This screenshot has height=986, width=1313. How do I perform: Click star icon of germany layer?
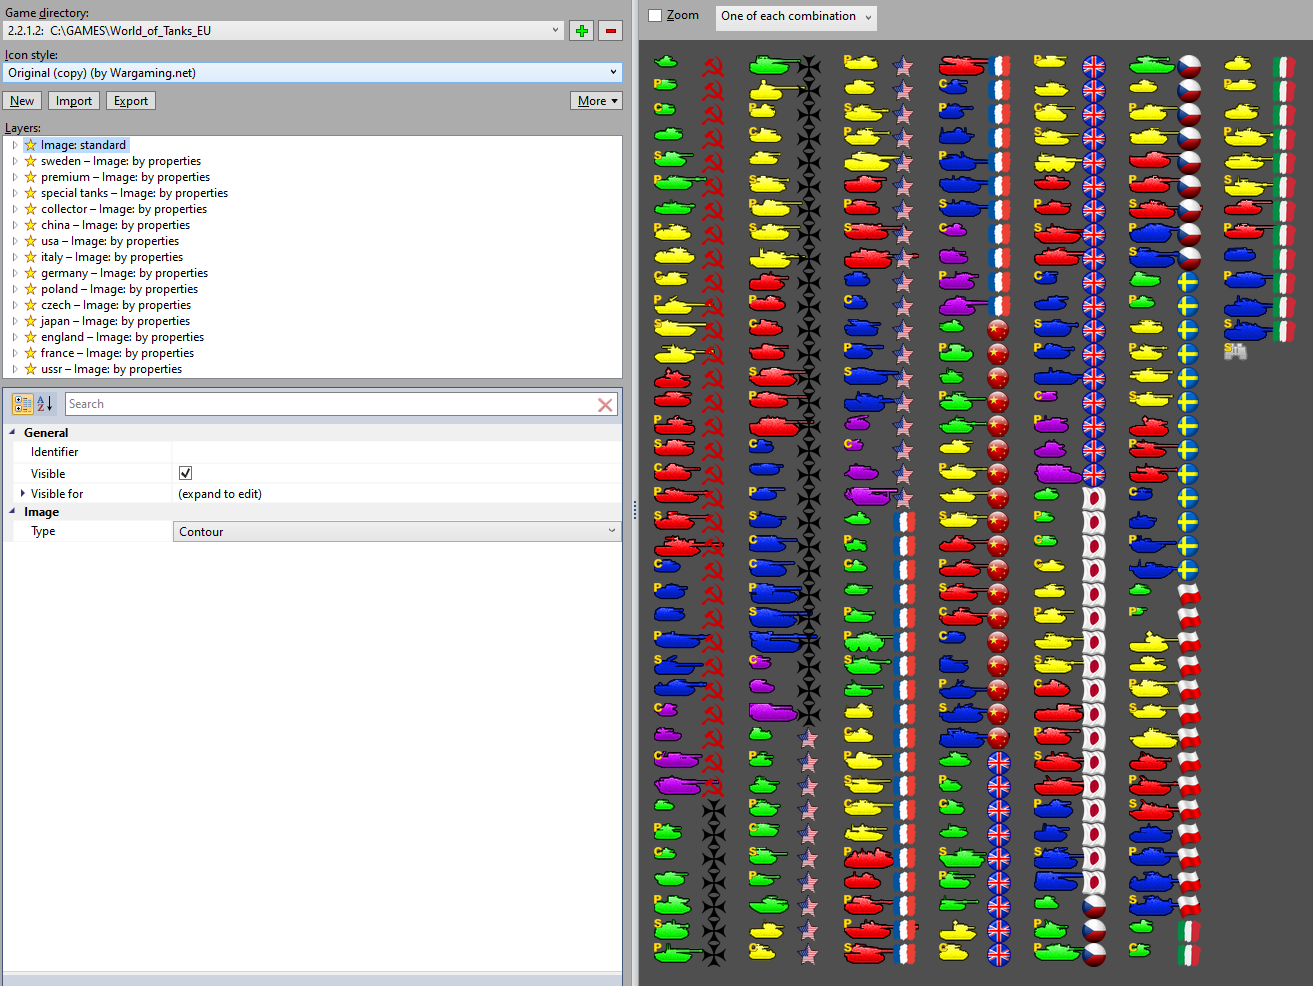[x=30, y=273]
